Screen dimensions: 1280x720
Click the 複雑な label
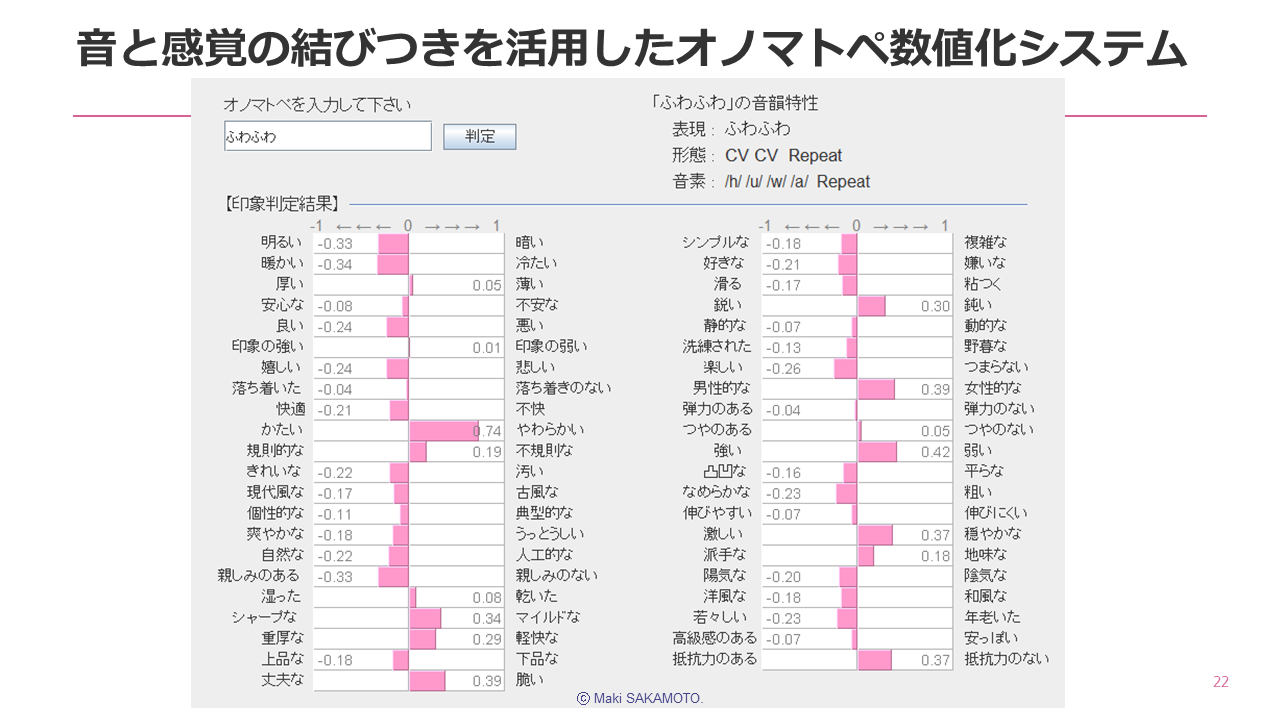986,242
